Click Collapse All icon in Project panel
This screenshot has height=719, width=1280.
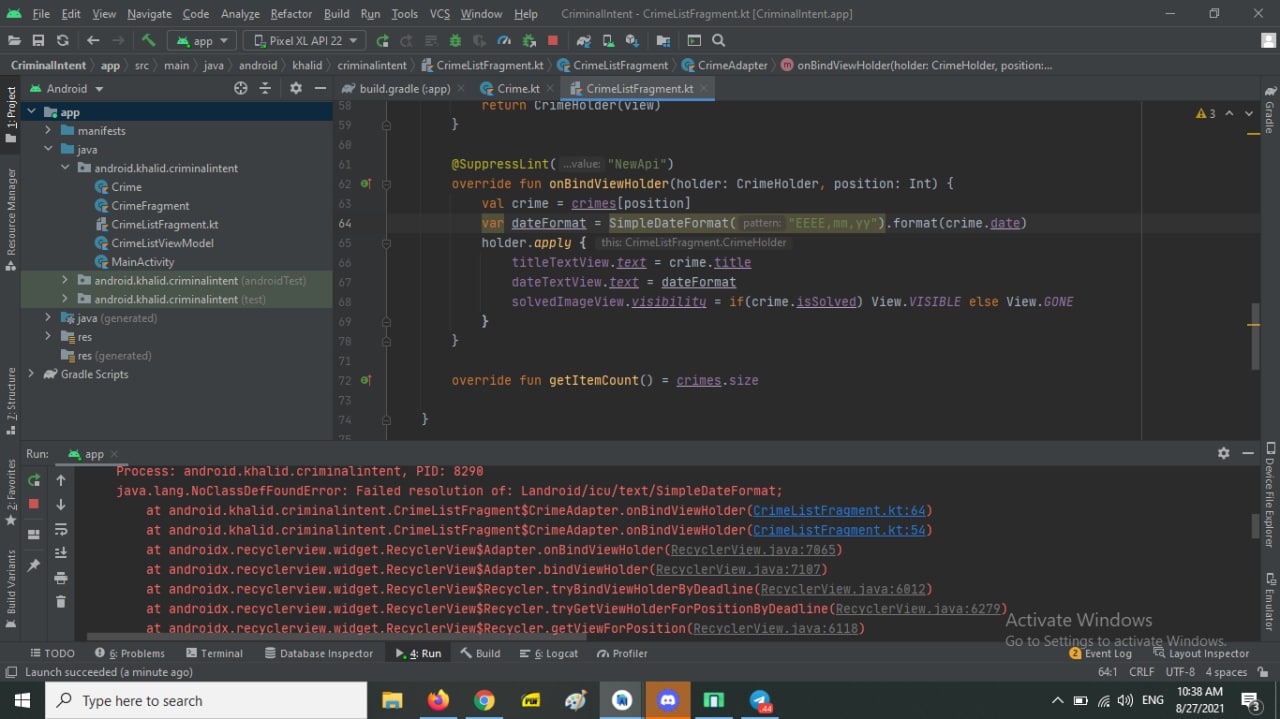265,88
